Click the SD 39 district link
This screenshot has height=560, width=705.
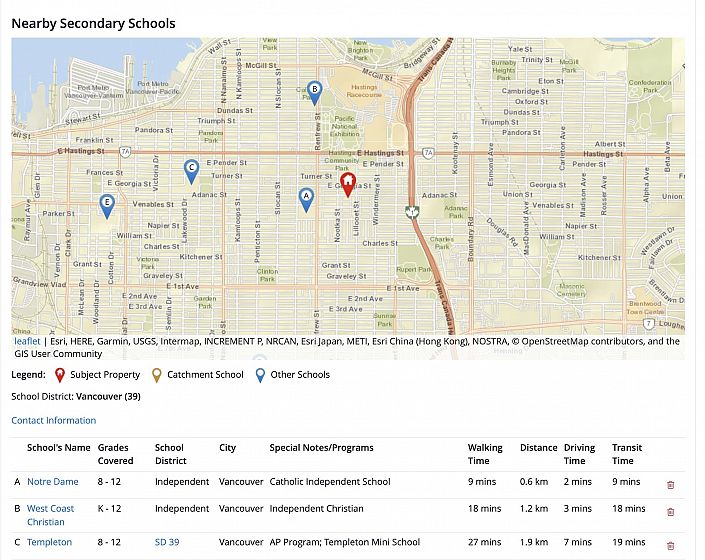pos(167,543)
